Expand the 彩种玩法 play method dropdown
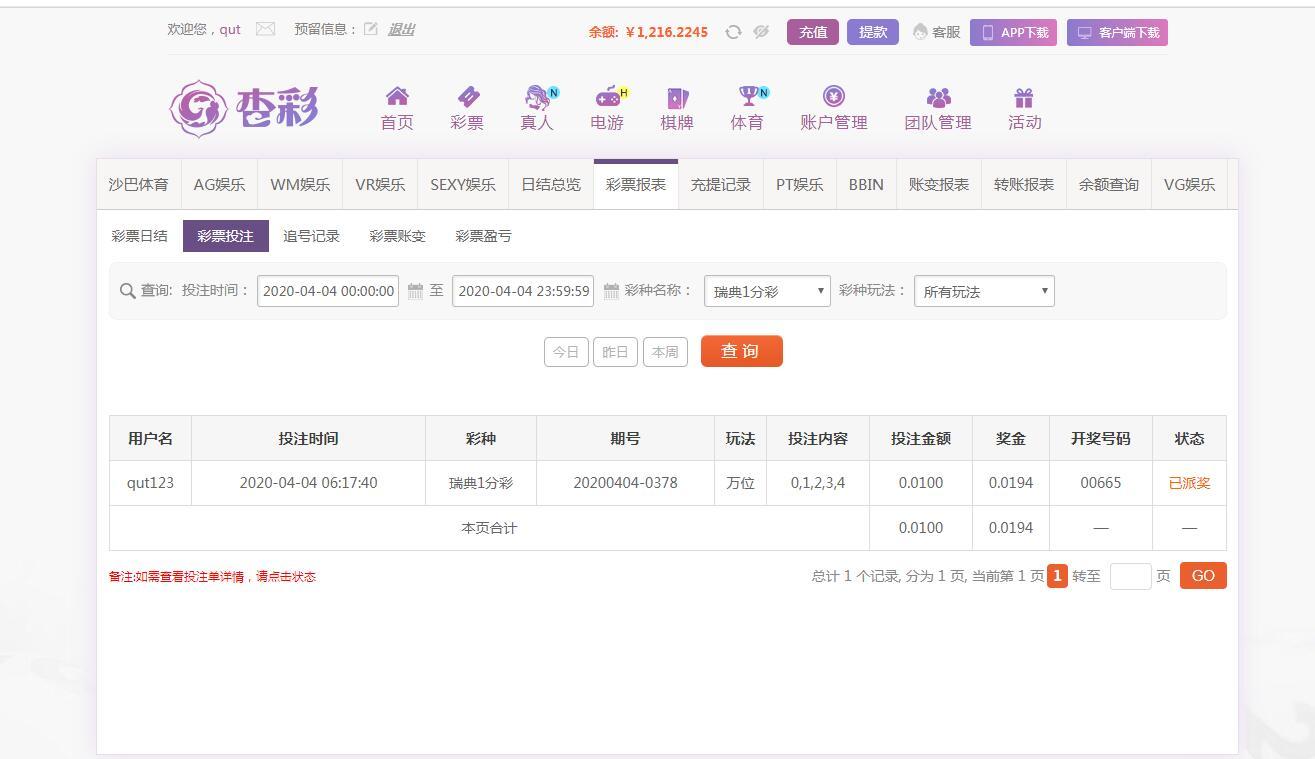Screen dimensions: 1315x759 click(984, 291)
